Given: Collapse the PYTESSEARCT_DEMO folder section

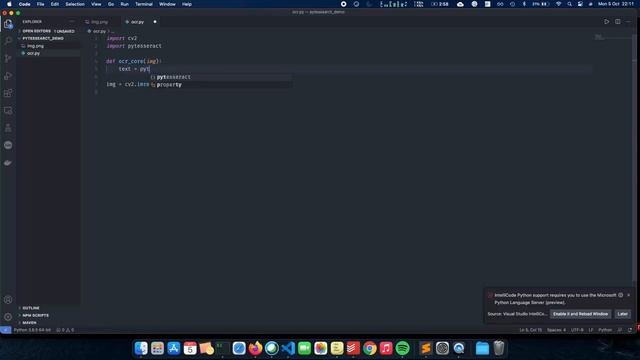Looking at the screenshot, I should tap(48, 38).
